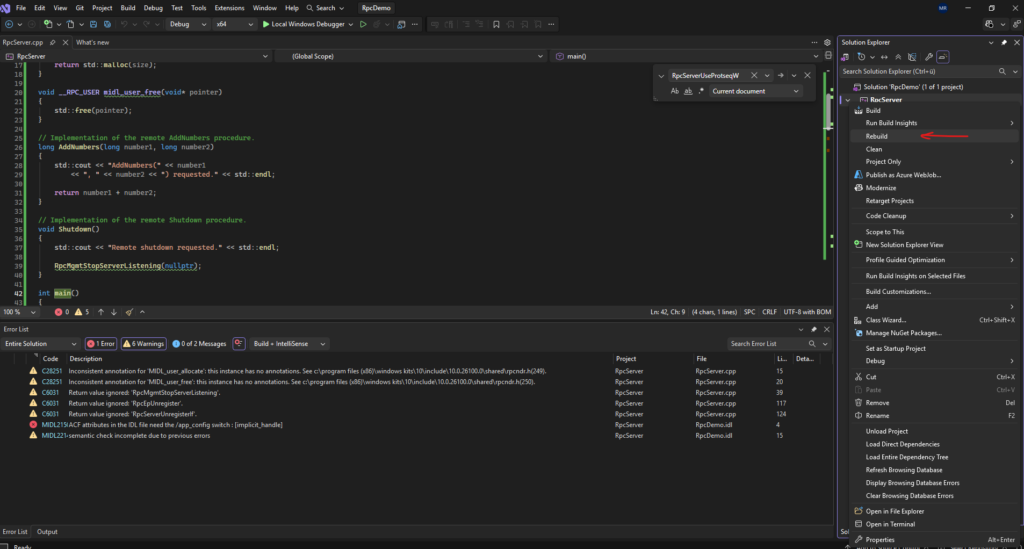The height and width of the screenshot is (549, 1024).
Task: Click the Navigate Backward toolbar icon
Action: (9, 24)
